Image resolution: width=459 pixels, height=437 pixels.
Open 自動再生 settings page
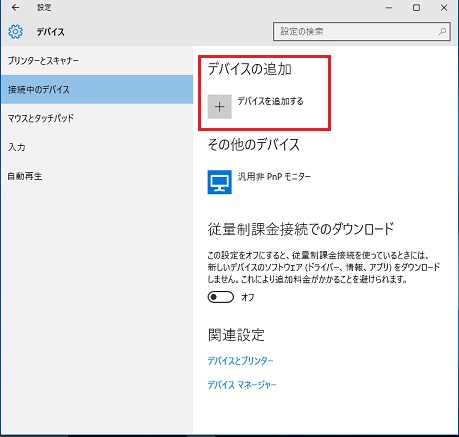tap(97, 176)
